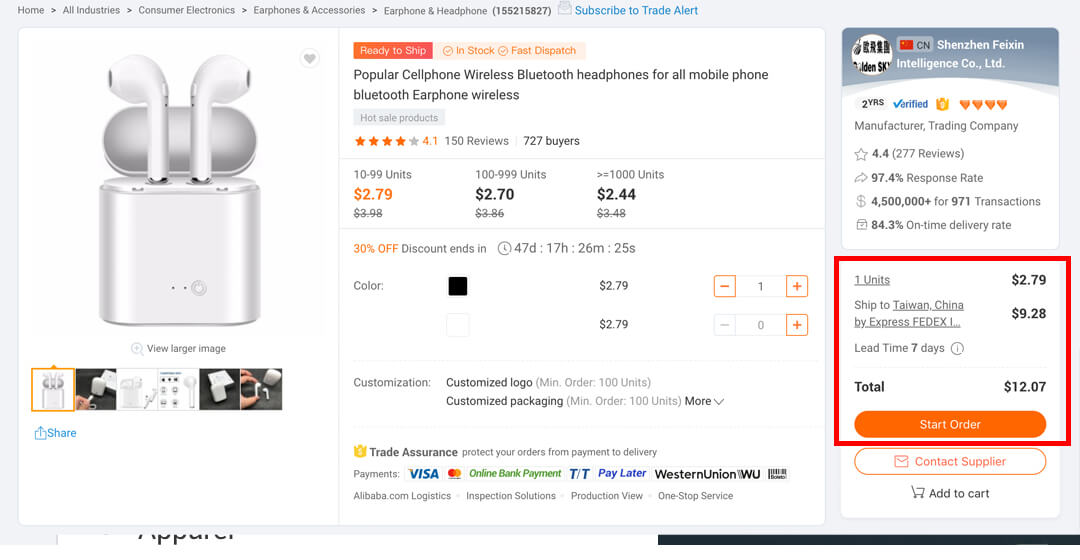Open the Express FEDEX shipping method selector
1080x560 pixels.
pos(907,322)
